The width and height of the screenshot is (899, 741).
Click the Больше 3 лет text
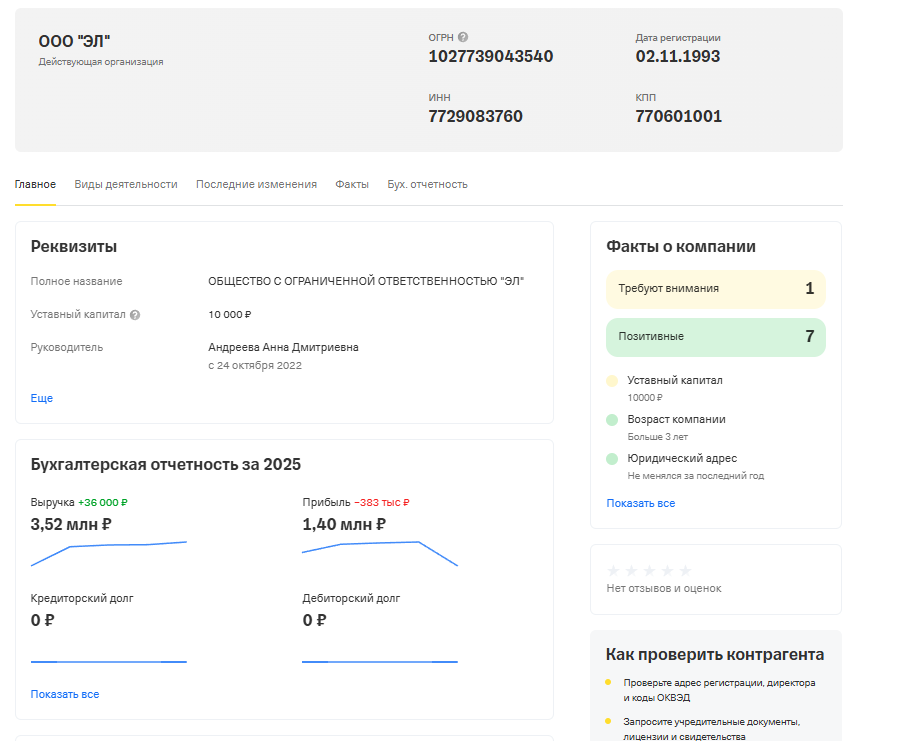tap(658, 437)
